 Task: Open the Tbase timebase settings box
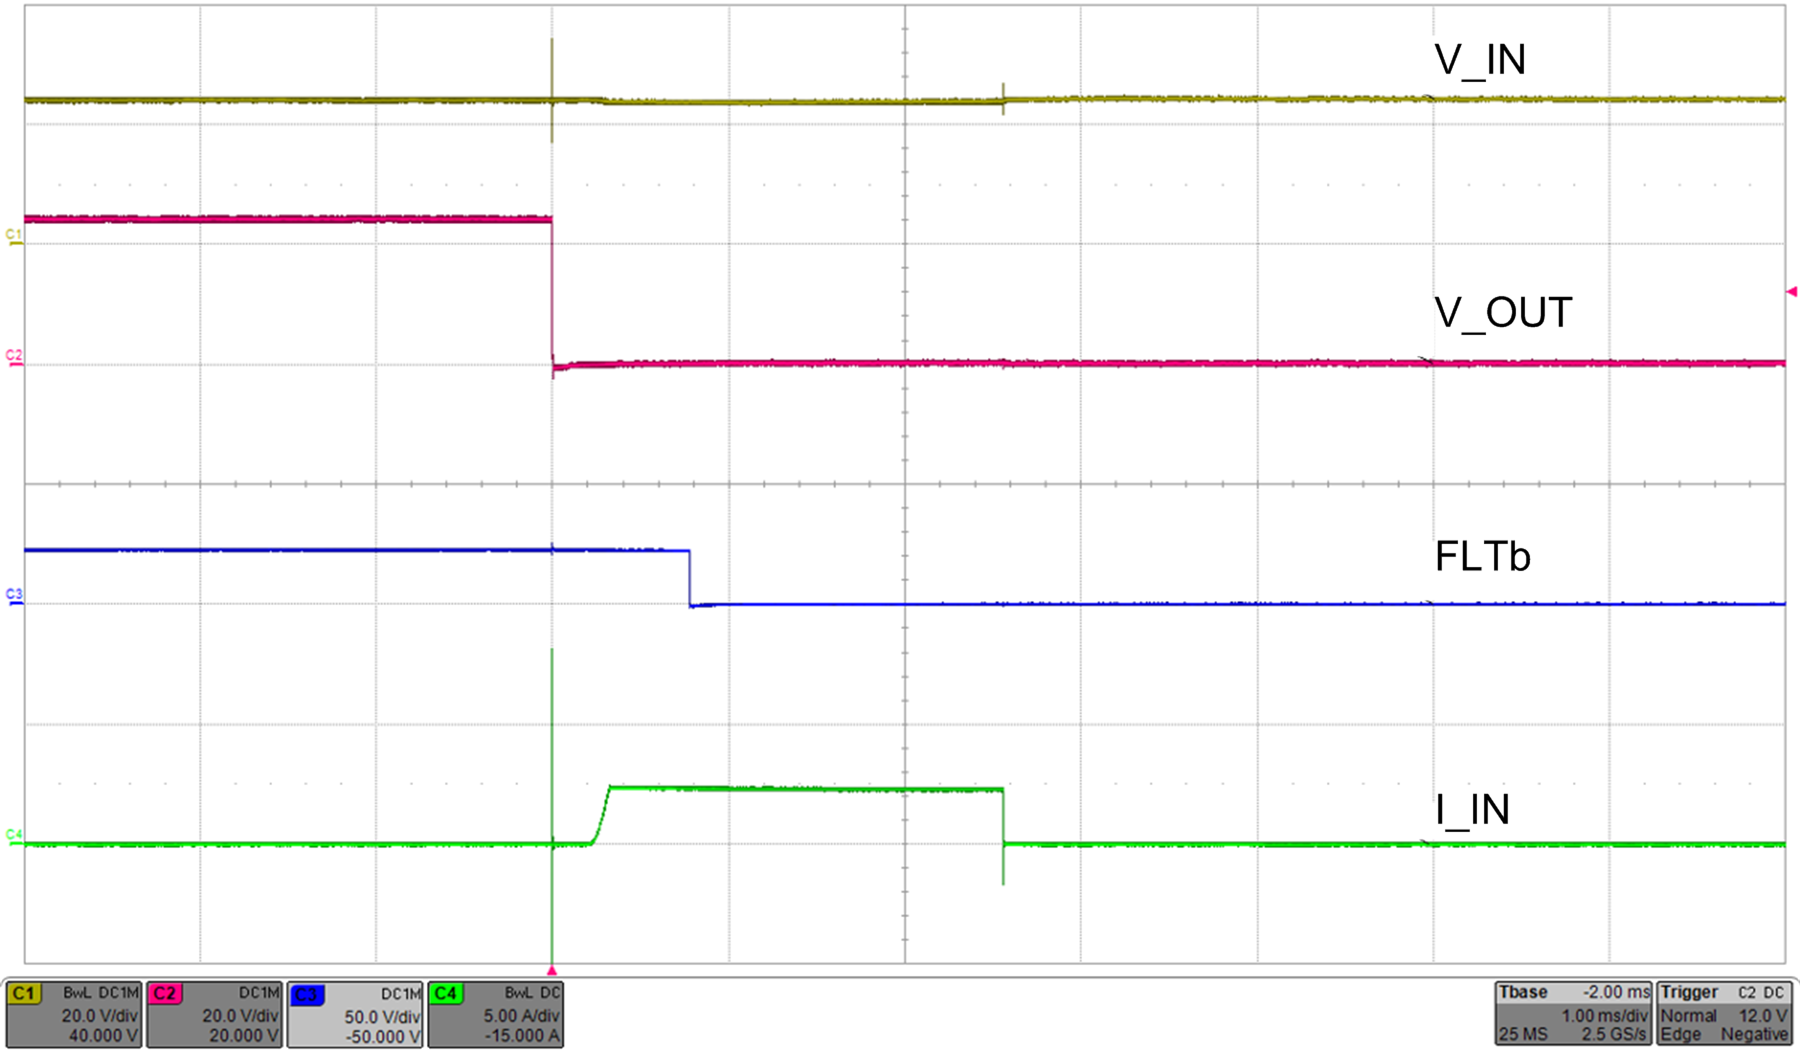1573,1014
